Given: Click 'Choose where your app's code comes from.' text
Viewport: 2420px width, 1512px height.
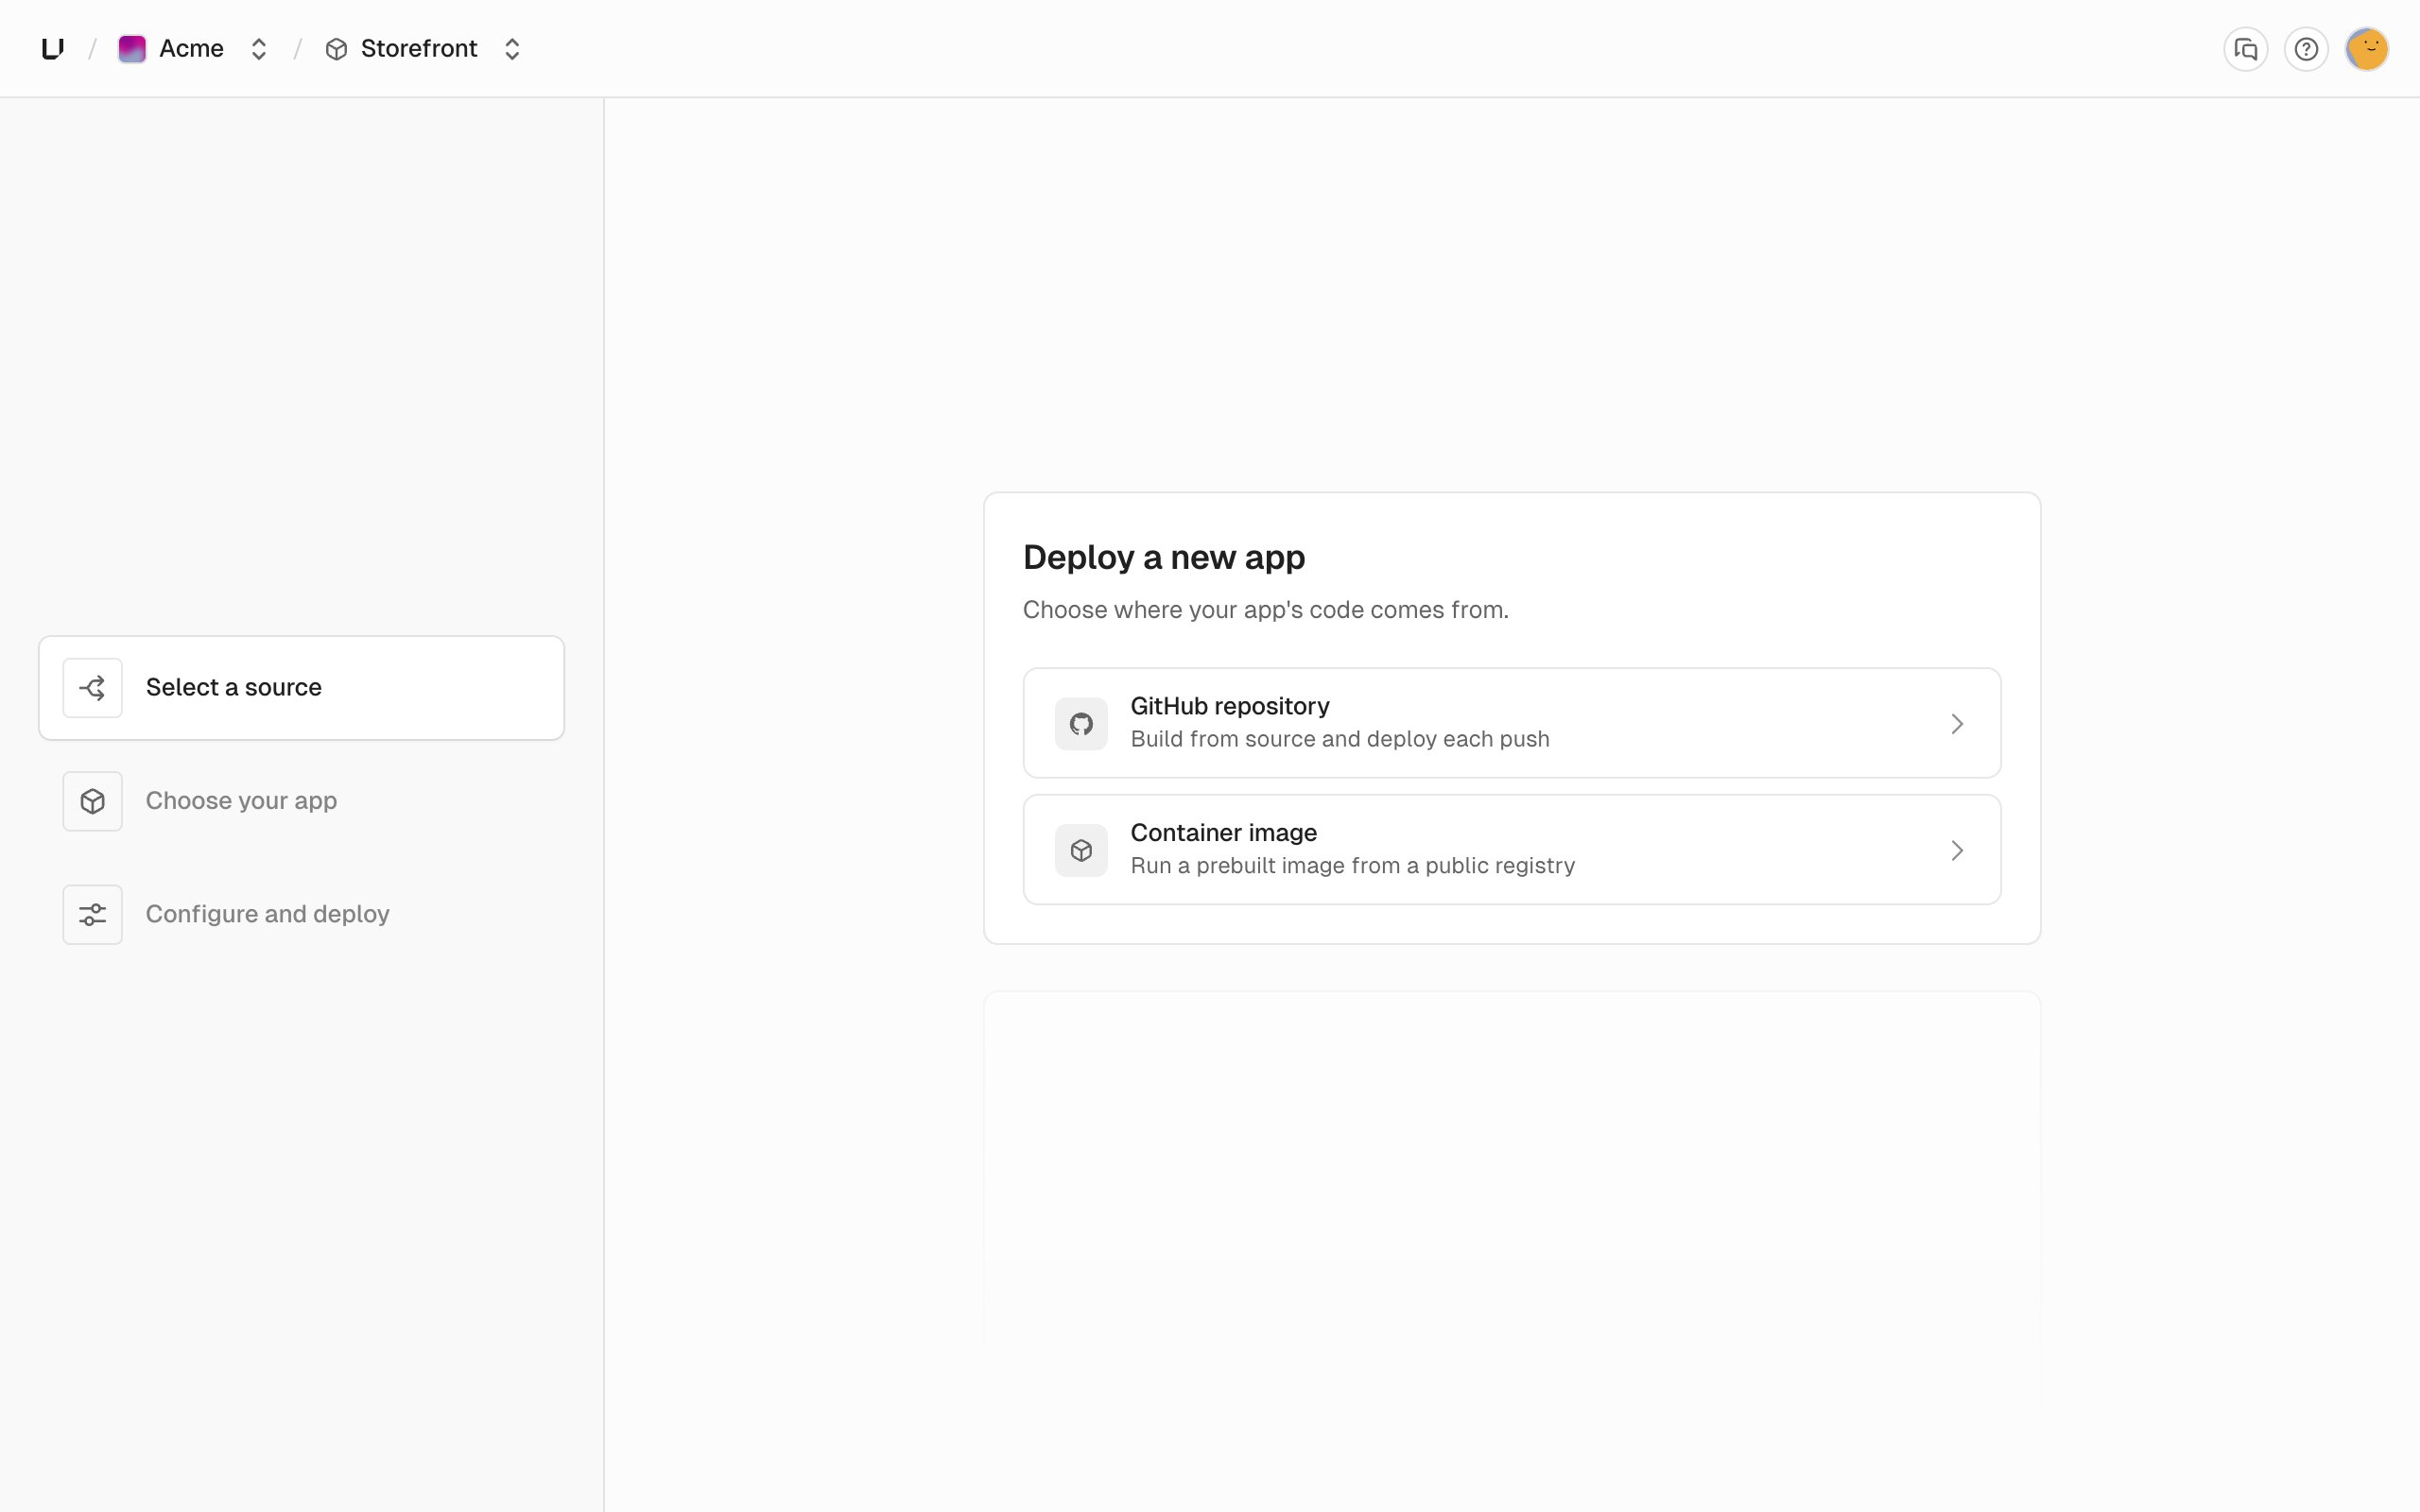Looking at the screenshot, I should click(x=1265, y=610).
